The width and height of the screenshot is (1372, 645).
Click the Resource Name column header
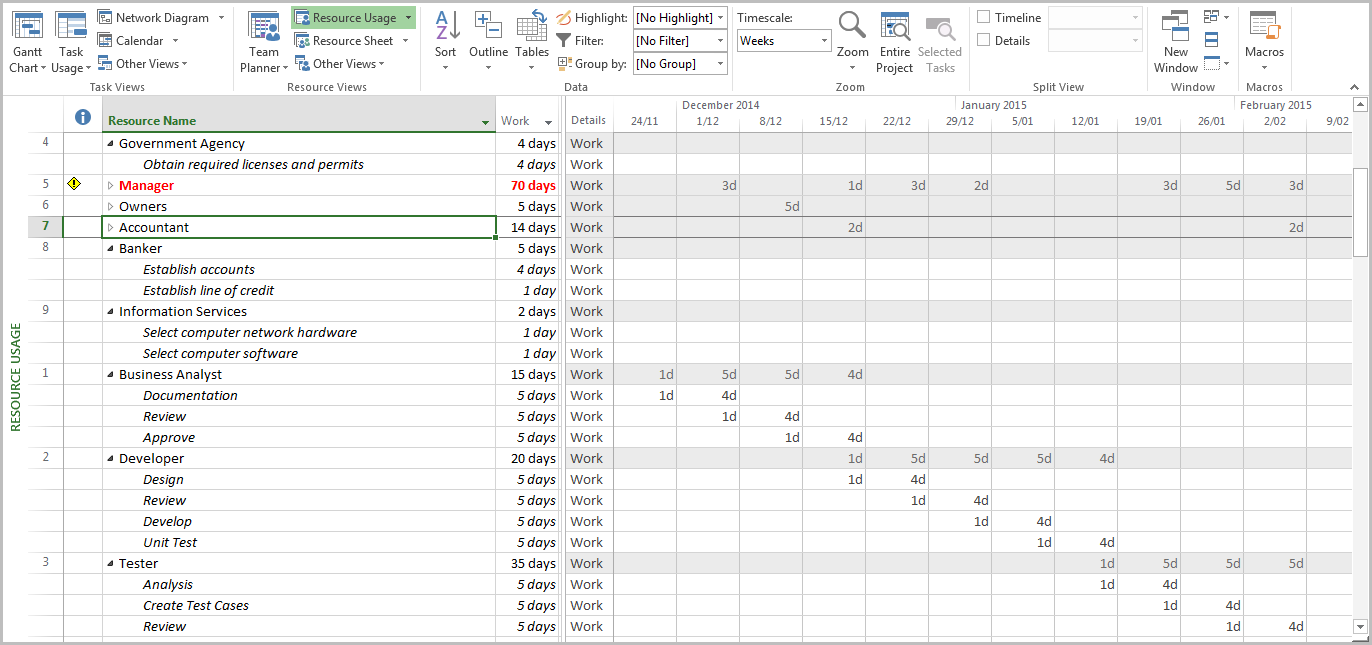click(298, 115)
